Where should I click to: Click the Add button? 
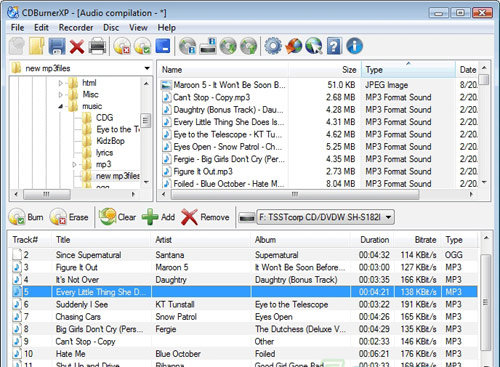point(159,217)
